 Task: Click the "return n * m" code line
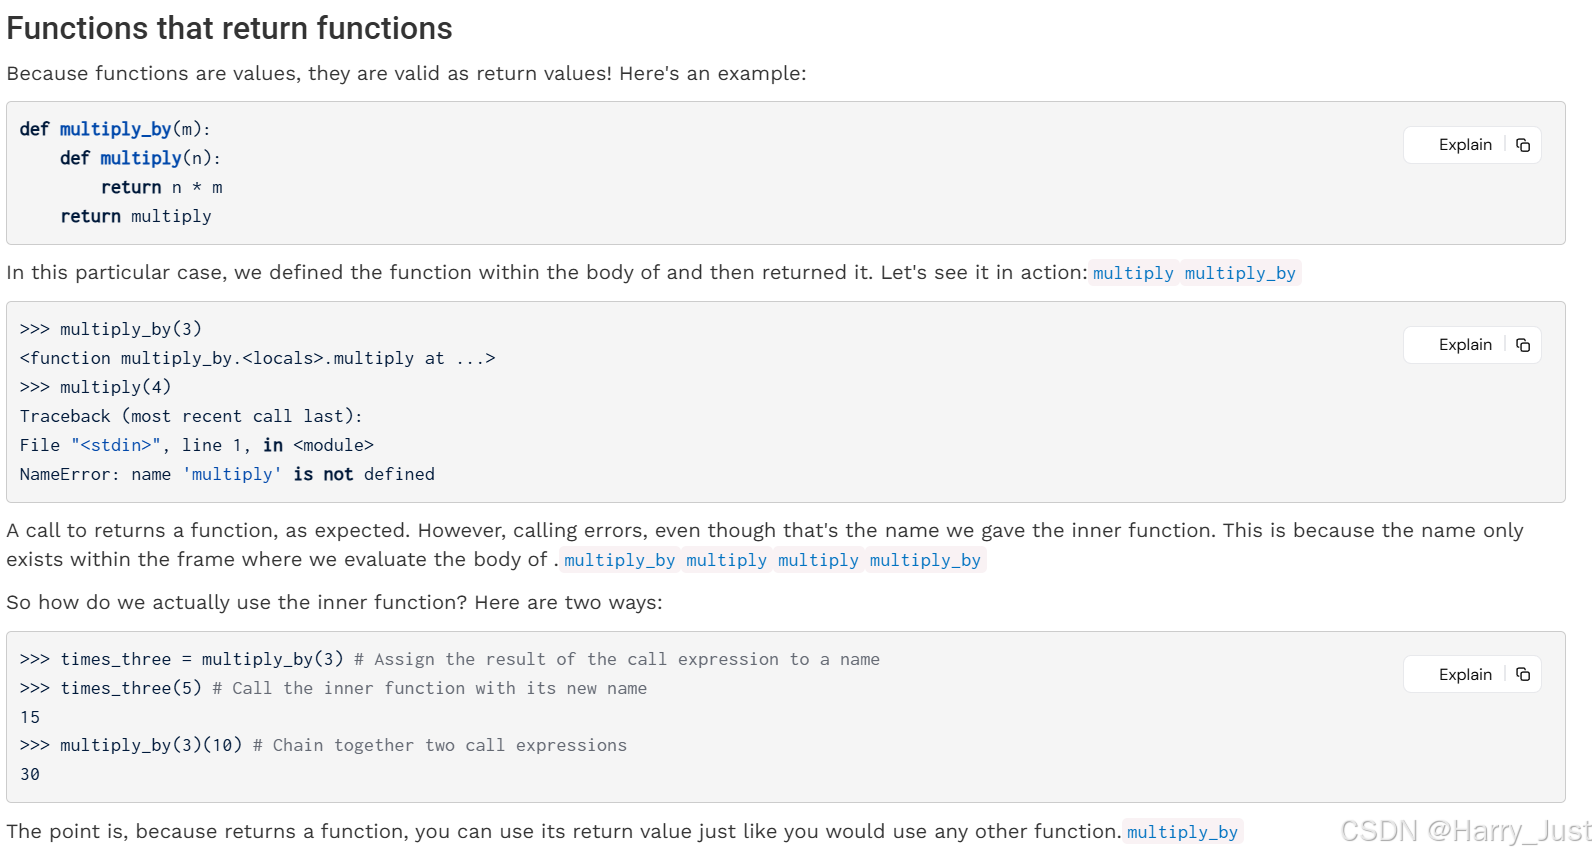161,187
